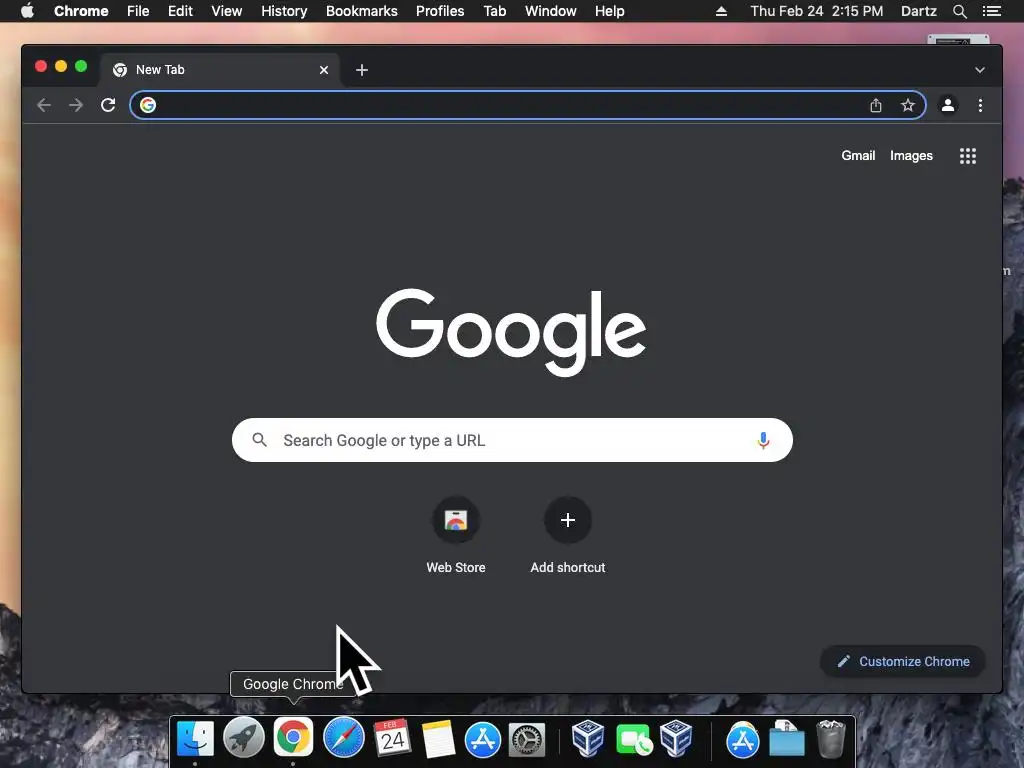Open the blue folder in the Dock
This screenshot has width=1024, height=768.
[787, 740]
